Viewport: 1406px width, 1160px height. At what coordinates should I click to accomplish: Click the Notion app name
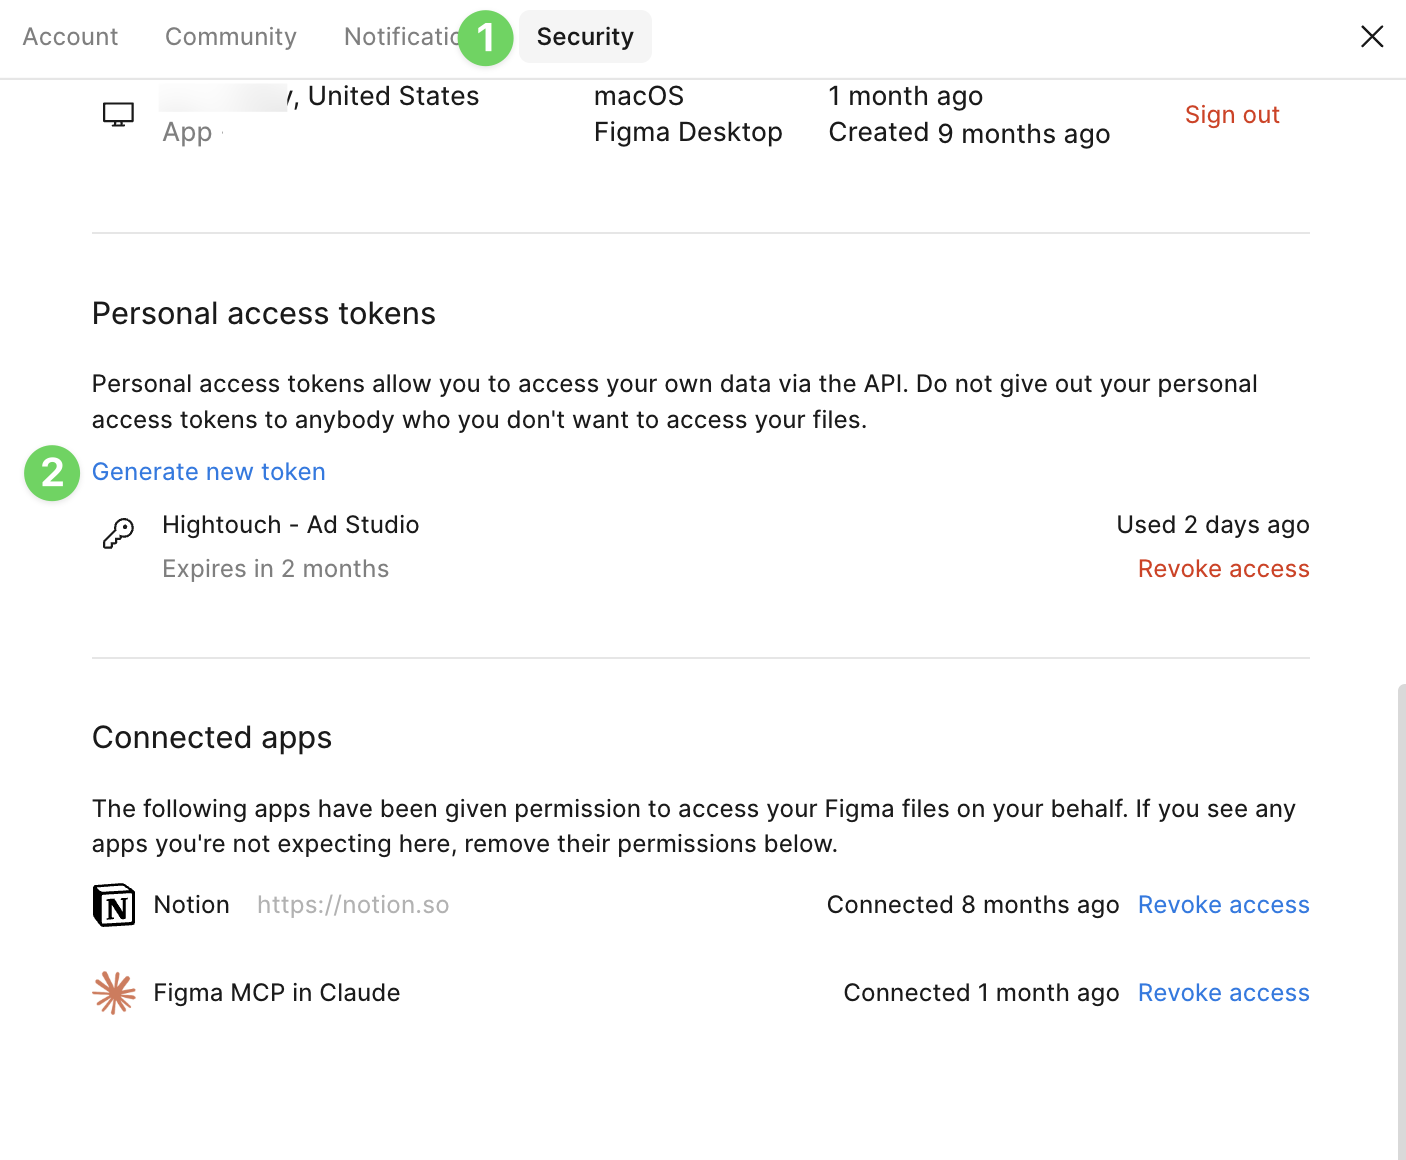coord(192,905)
